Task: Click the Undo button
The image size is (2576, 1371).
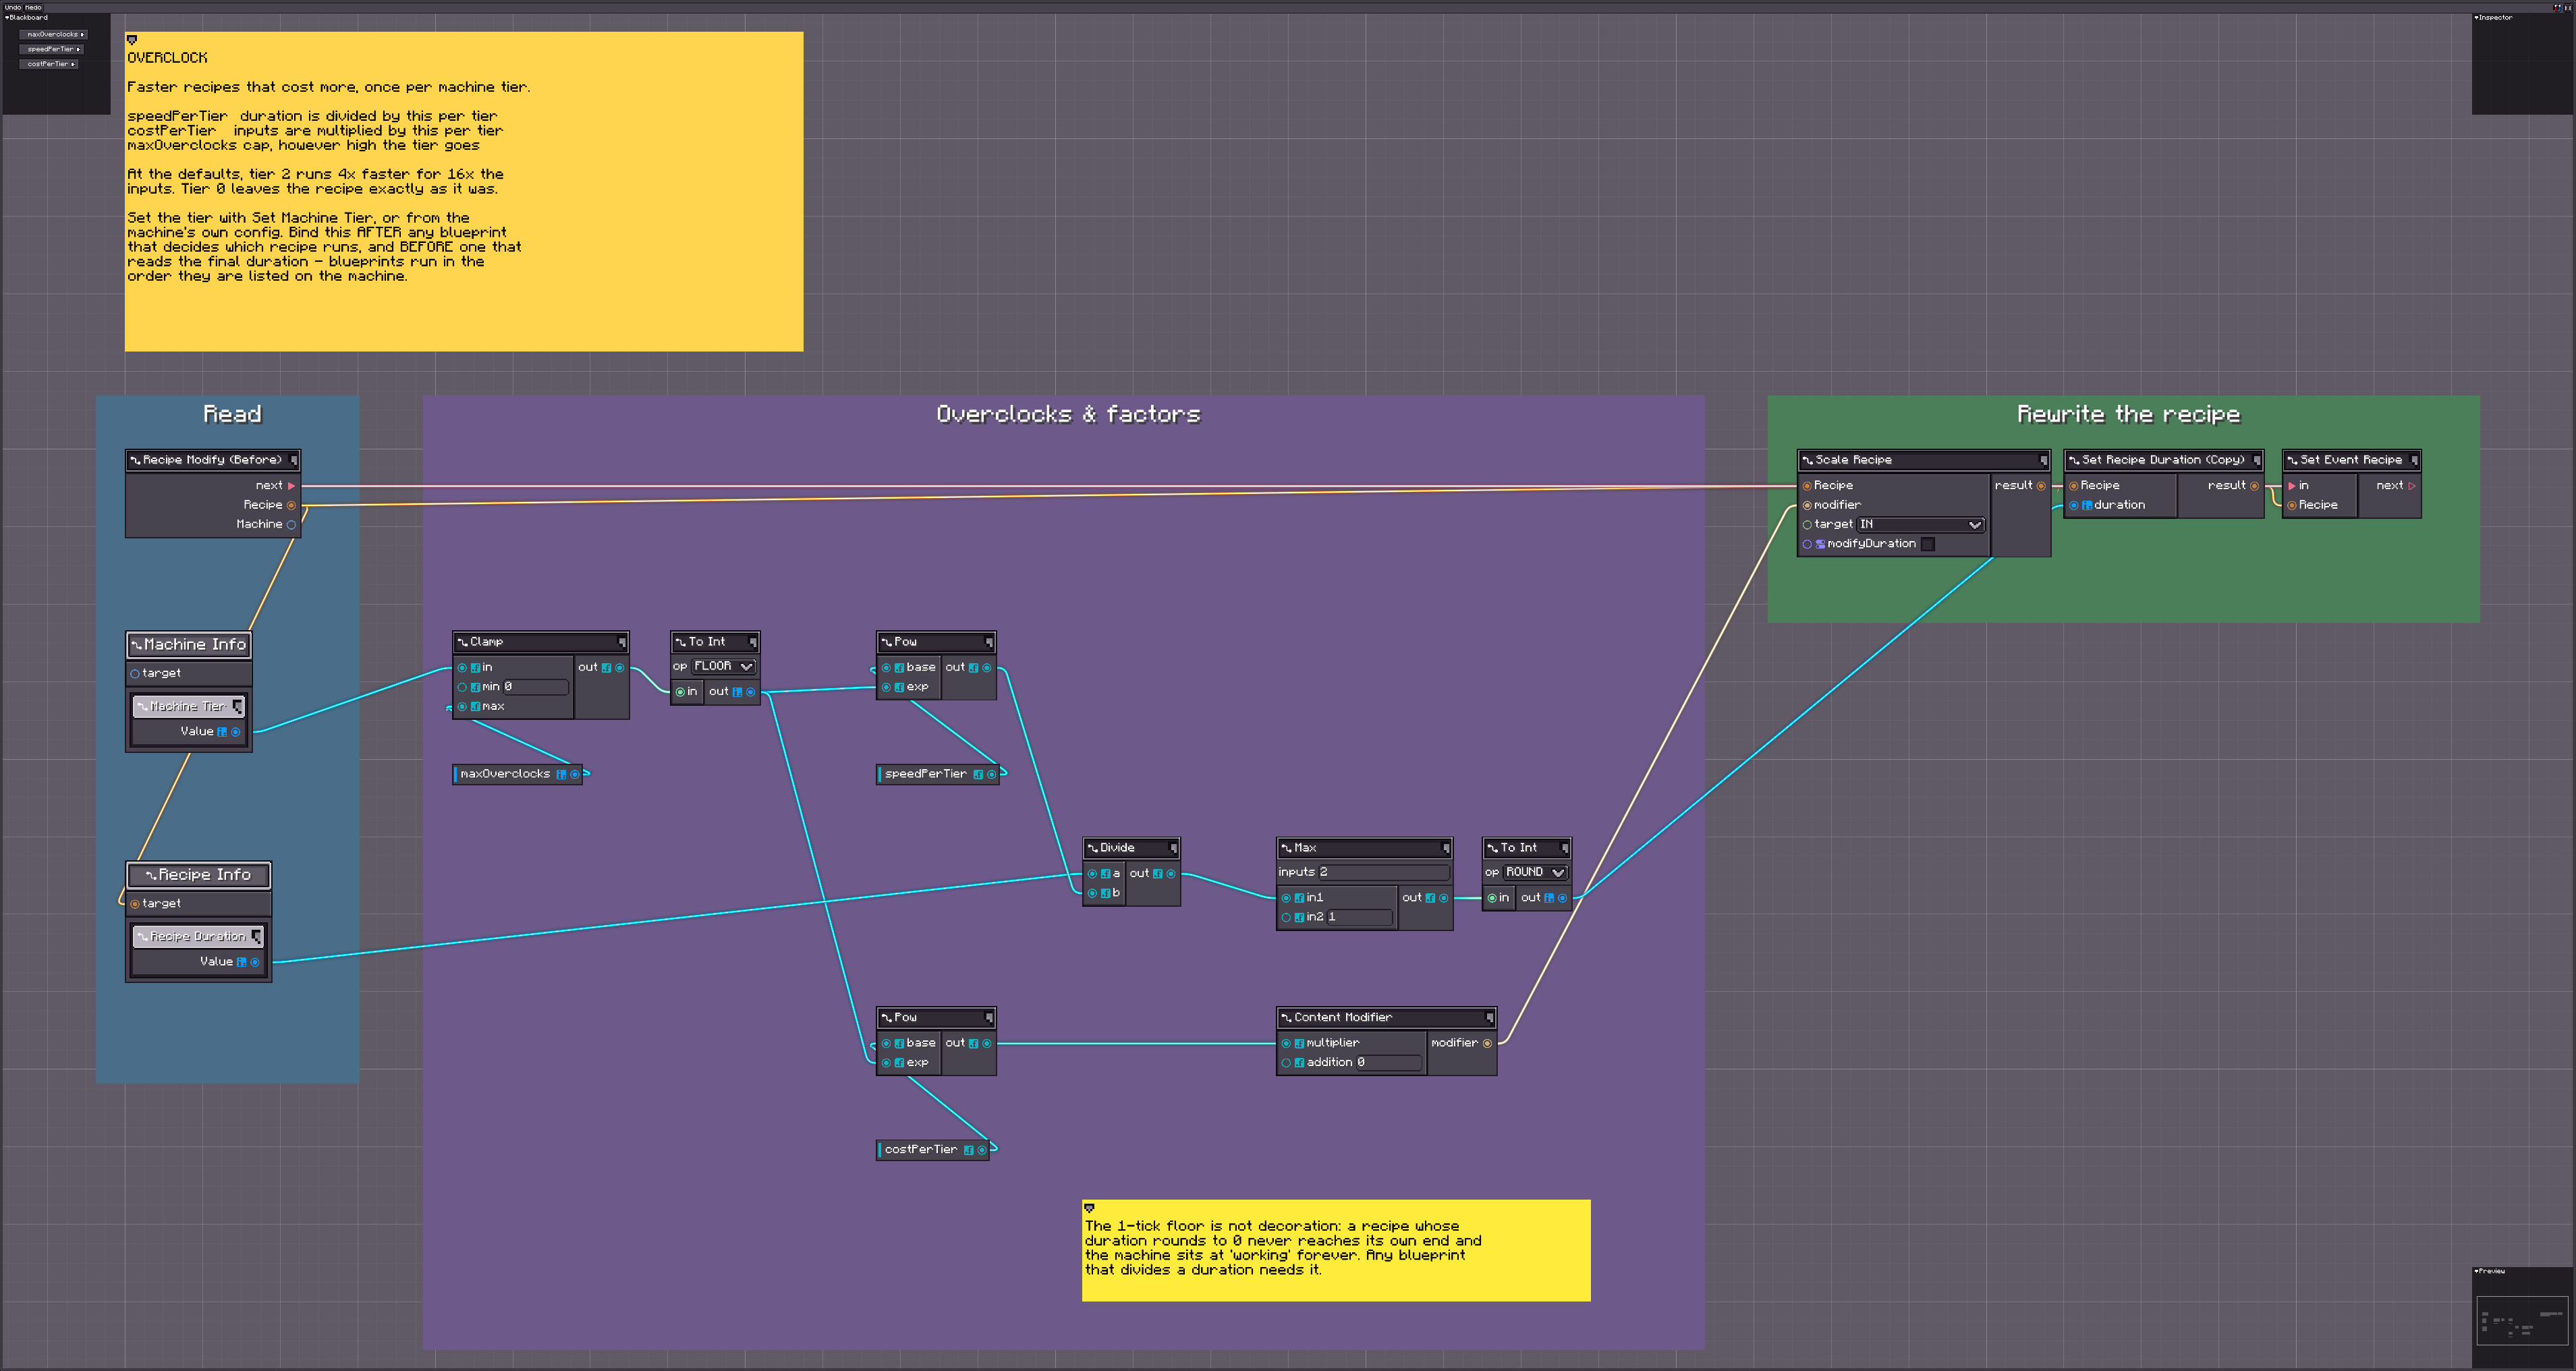Action: 12,7
